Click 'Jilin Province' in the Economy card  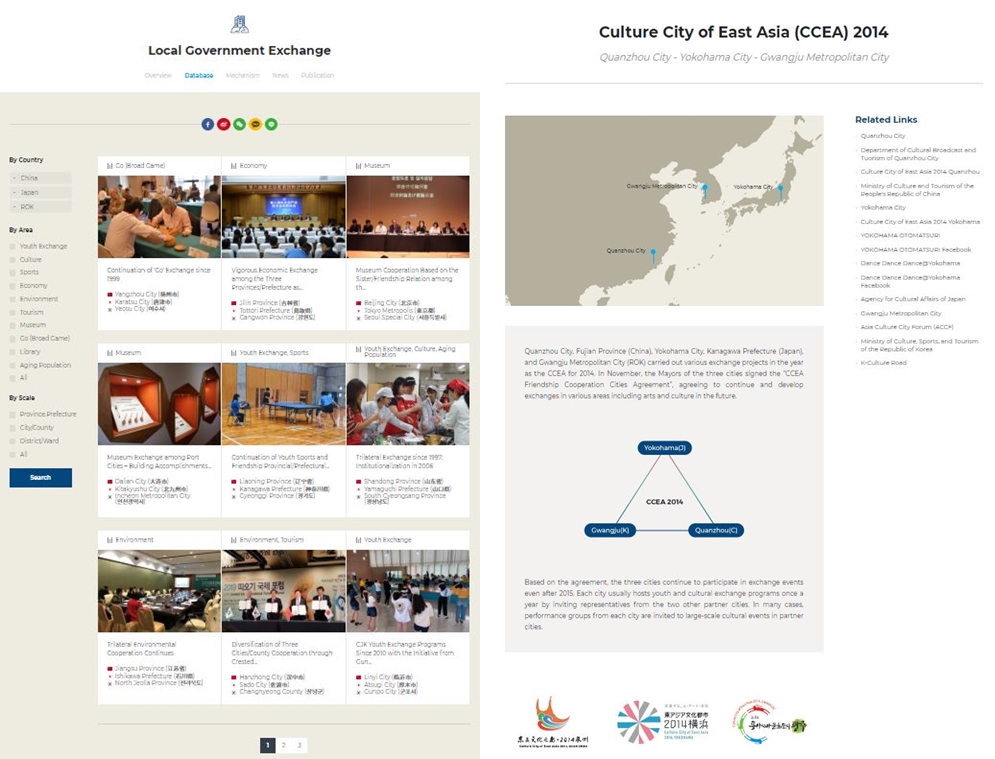click(x=269, y=303)
